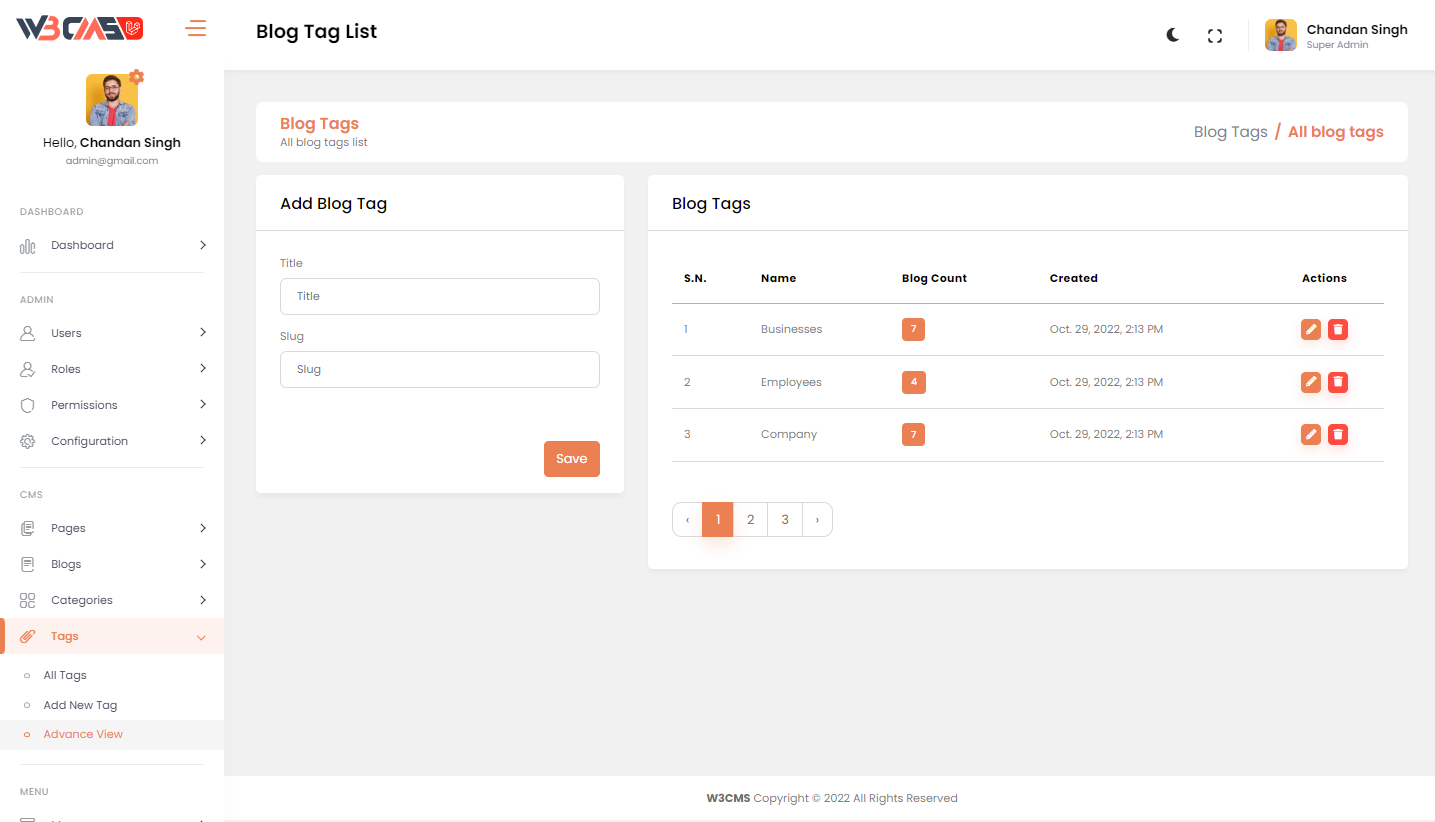Collapse the sidebar with the hamburger icon
1435x822 pixels.
pyautogui.click(x=196, y=28)
